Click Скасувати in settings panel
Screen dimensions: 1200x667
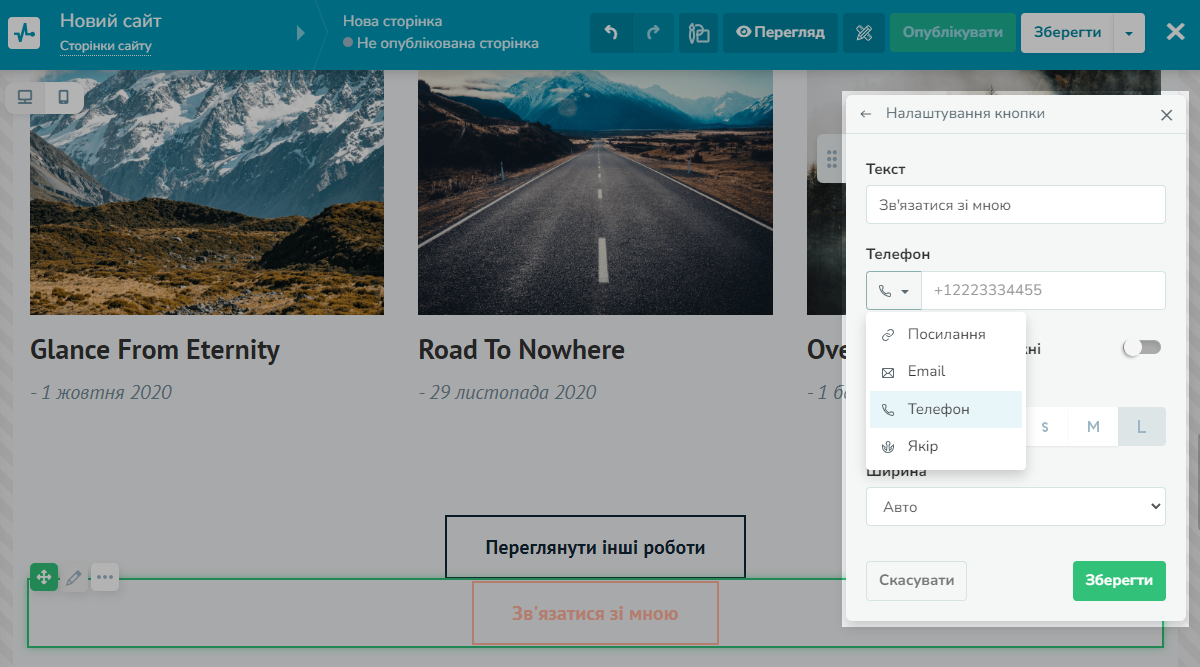(916, 580)
